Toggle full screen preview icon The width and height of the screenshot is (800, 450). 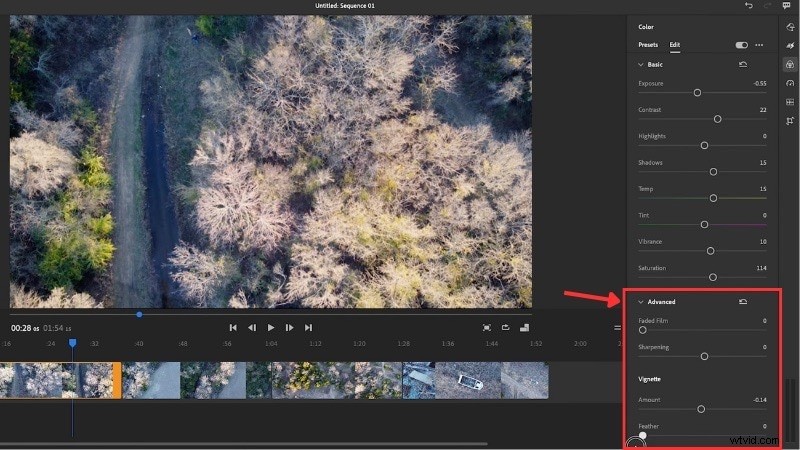point(487,328)
